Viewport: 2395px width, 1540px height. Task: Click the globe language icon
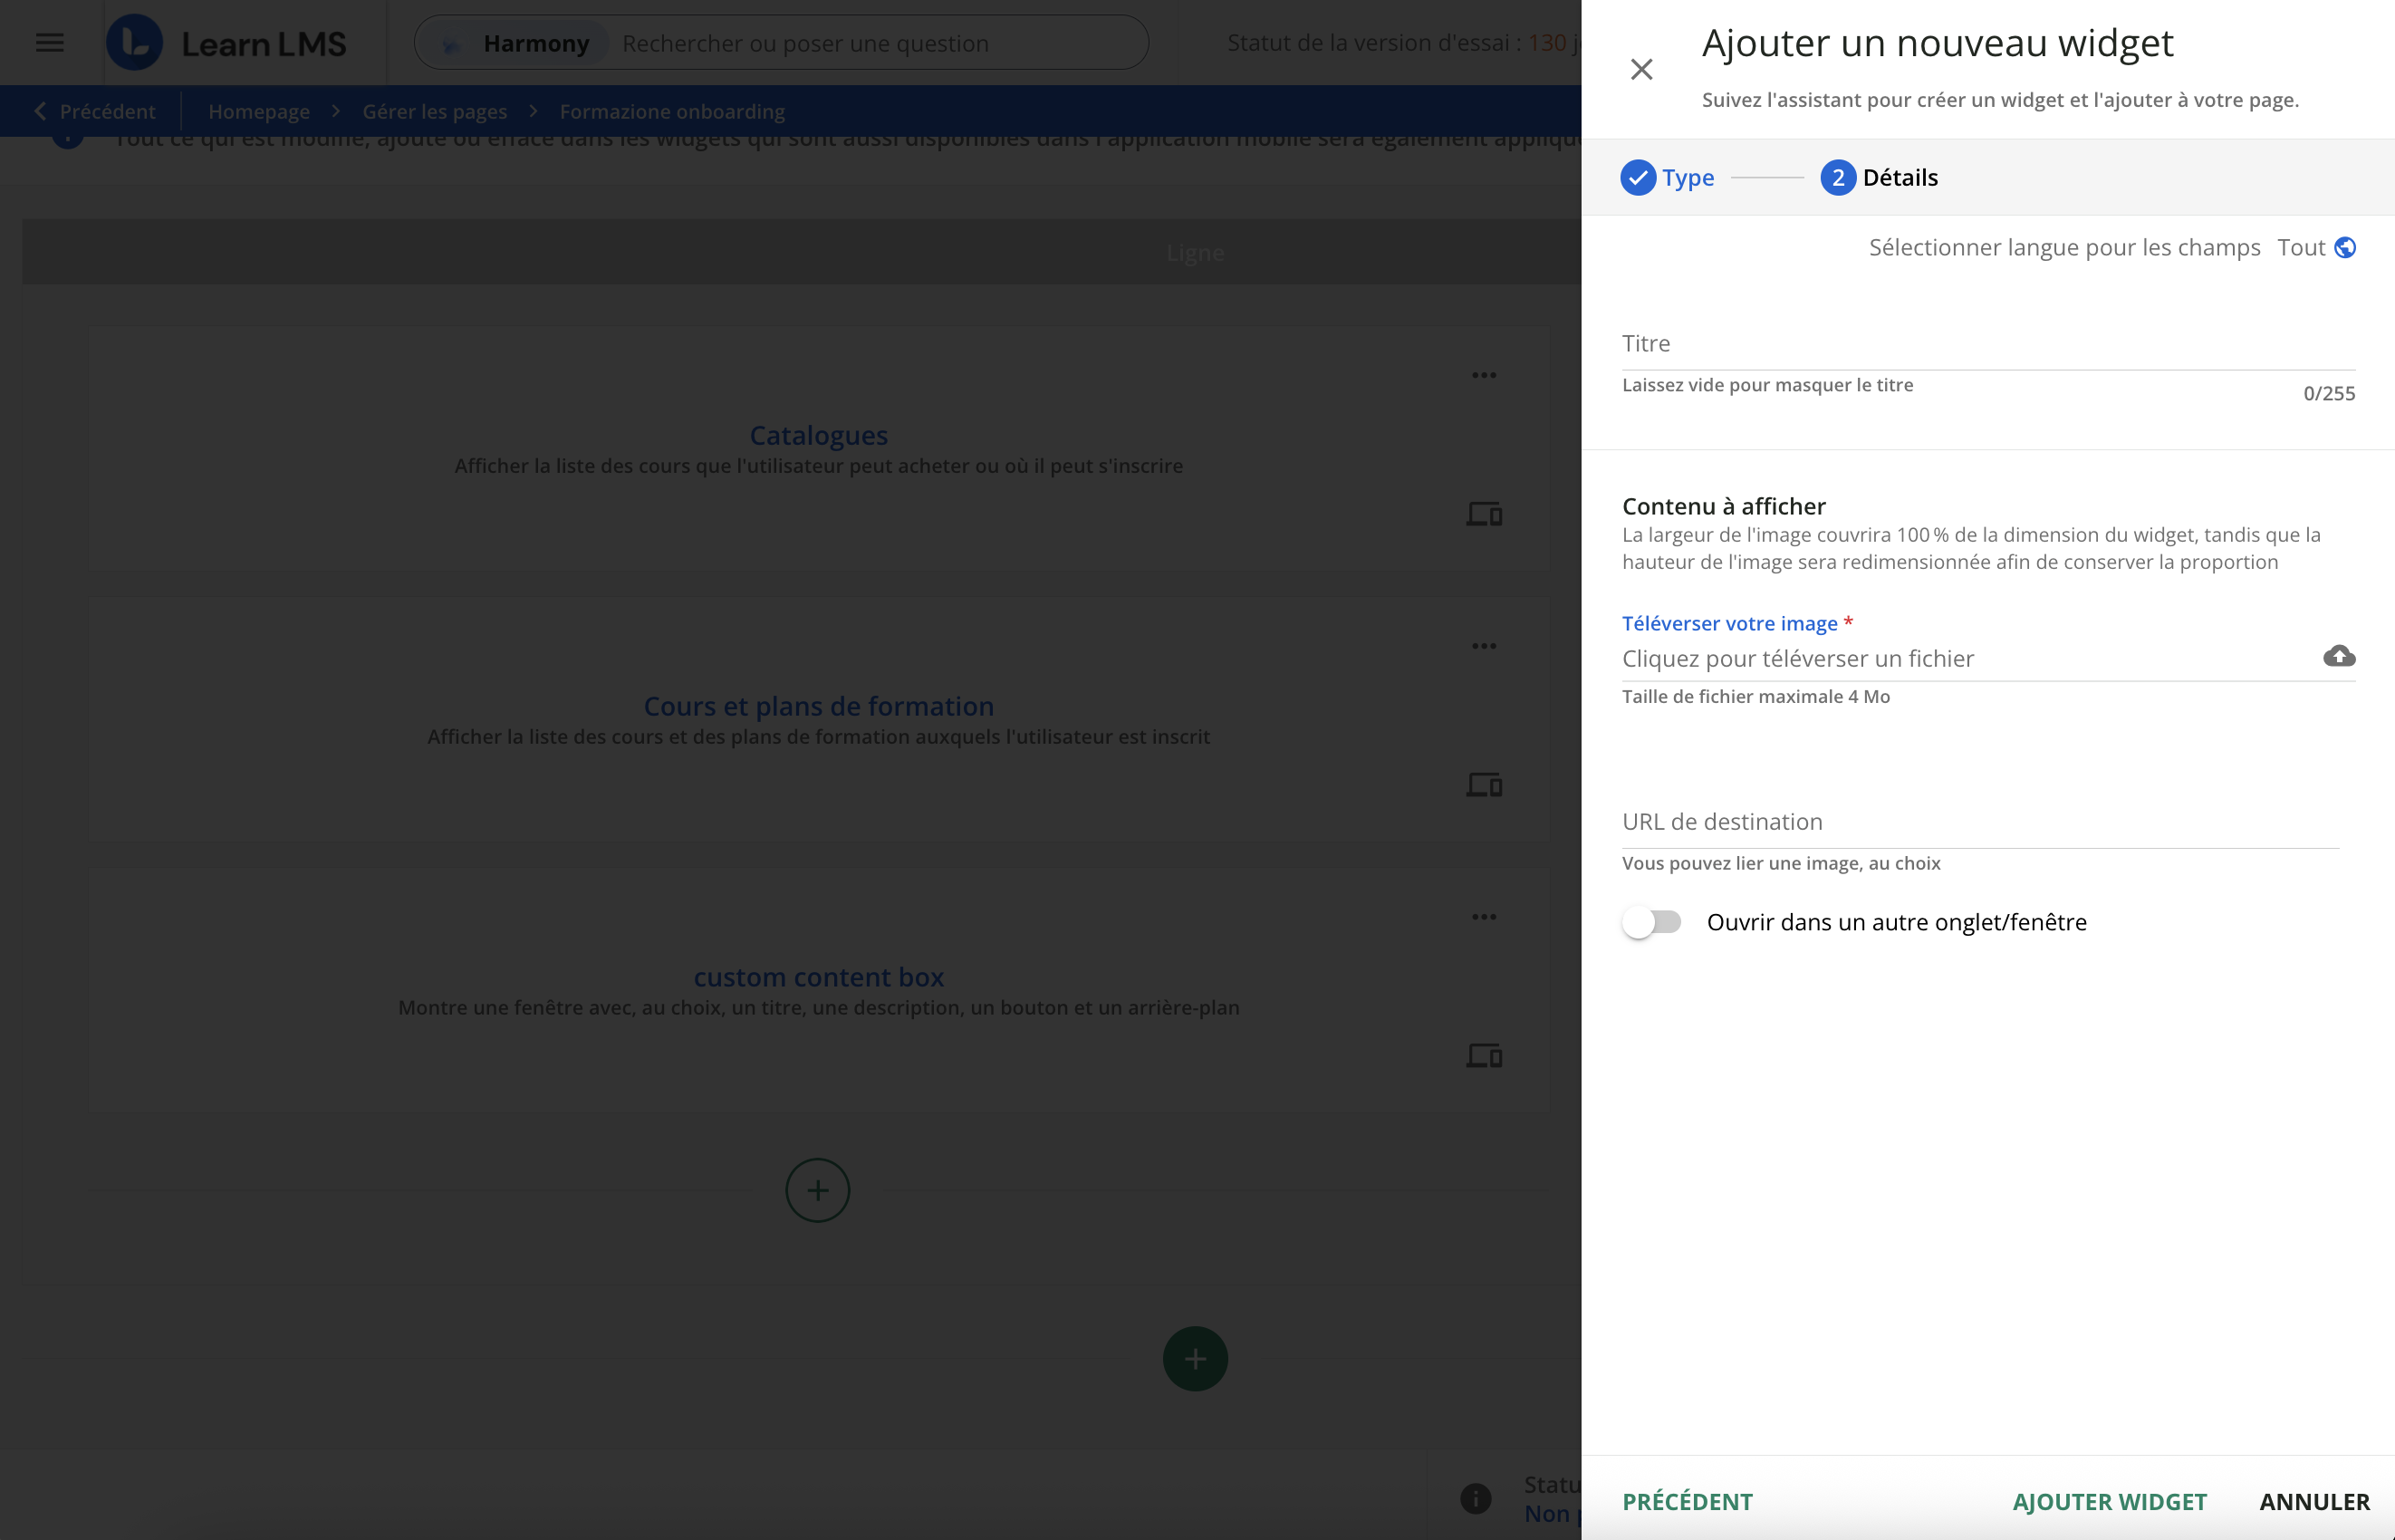[x=2344, y=247]
